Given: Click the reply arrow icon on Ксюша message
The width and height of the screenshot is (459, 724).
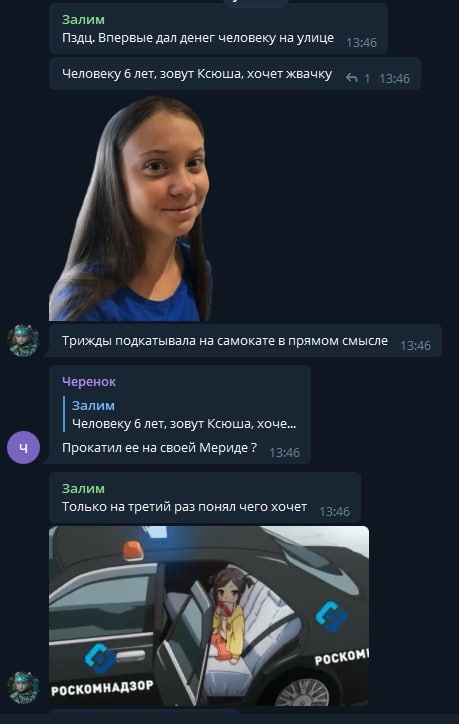Looking at the screenshot, I should (352, 78).
